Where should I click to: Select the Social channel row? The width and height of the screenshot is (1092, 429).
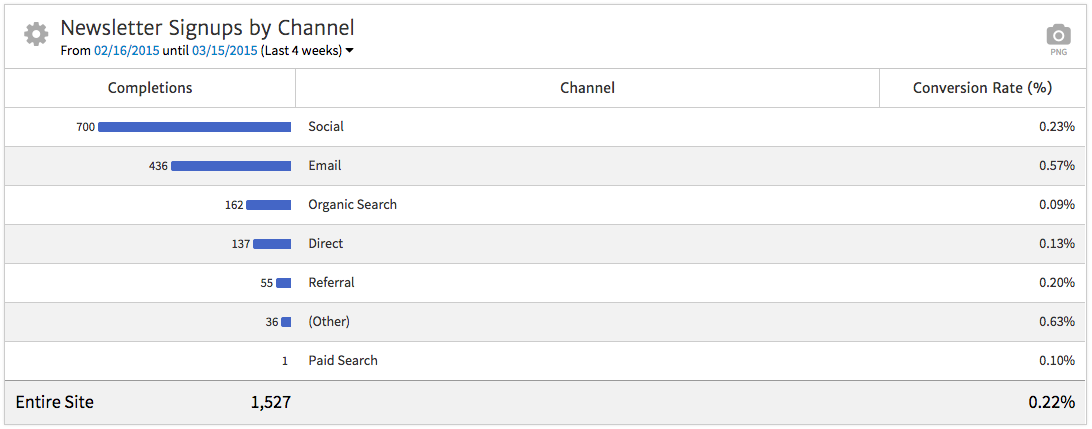coord(326,127)
